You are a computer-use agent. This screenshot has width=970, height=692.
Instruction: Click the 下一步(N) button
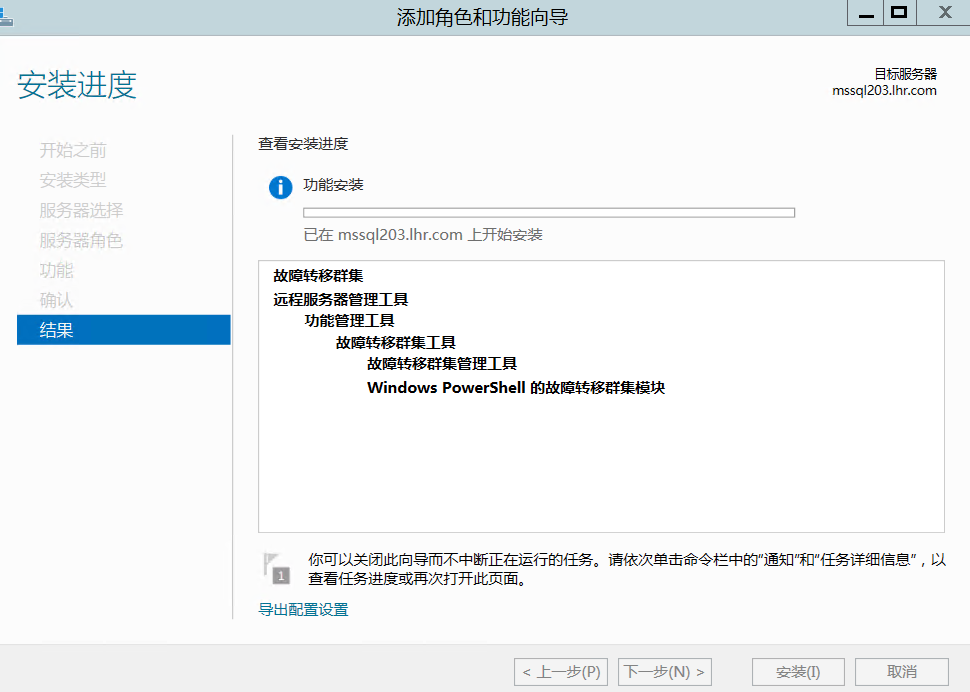tap(665, 672)
